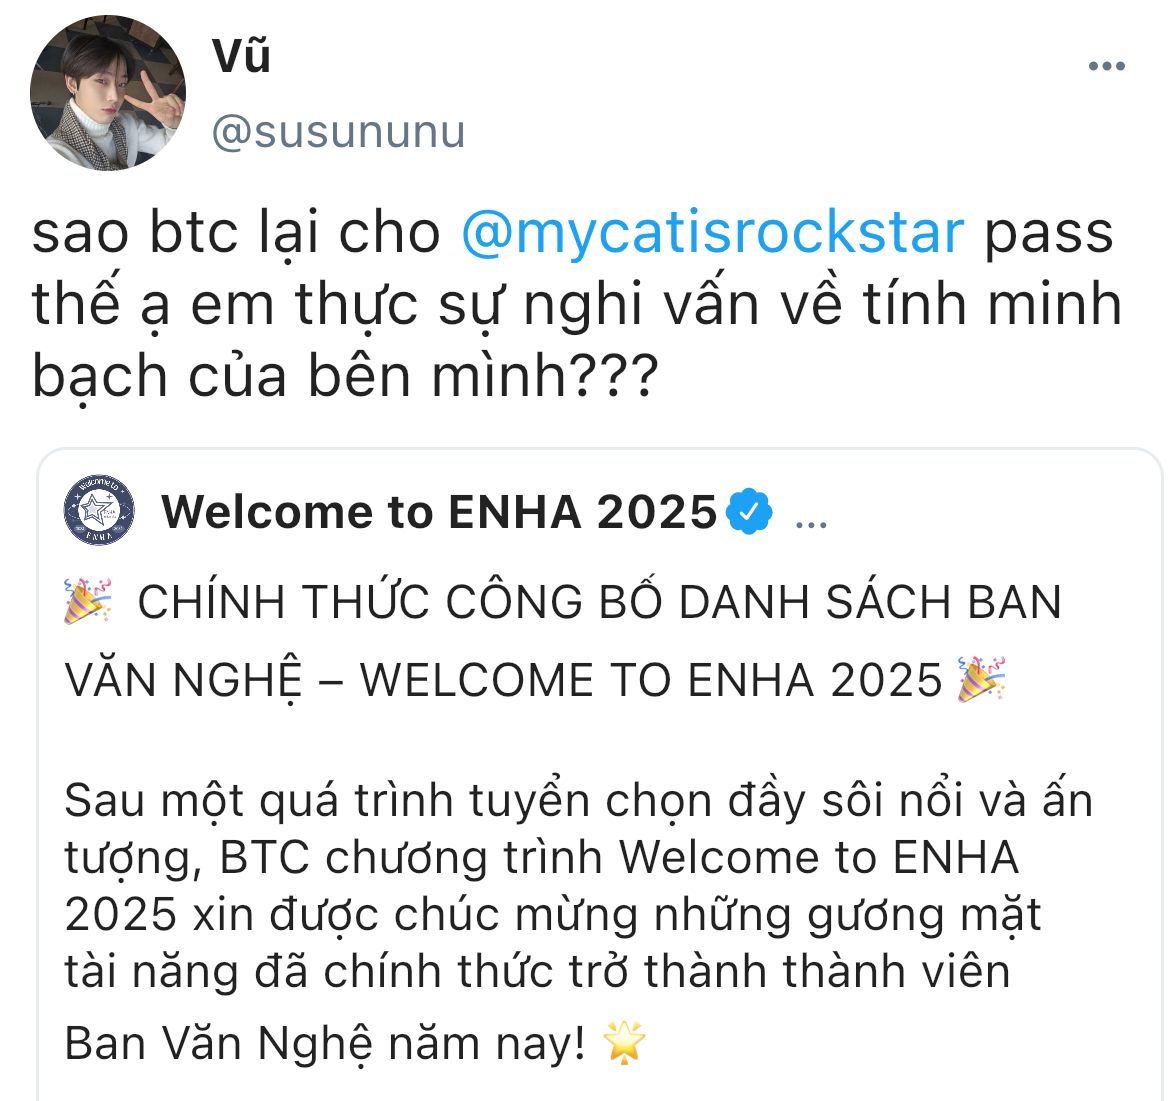This screenshot has width=1170, height=1101.
Task: Click the blue verified badge
Action: [x=749, y=512]
